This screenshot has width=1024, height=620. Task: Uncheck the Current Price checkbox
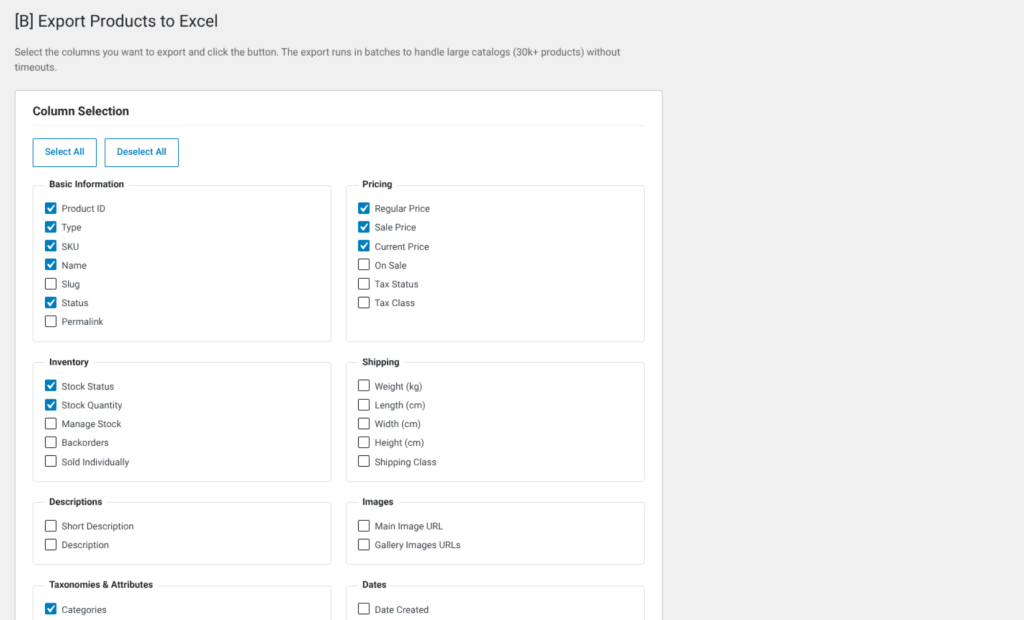pos(364,246)
